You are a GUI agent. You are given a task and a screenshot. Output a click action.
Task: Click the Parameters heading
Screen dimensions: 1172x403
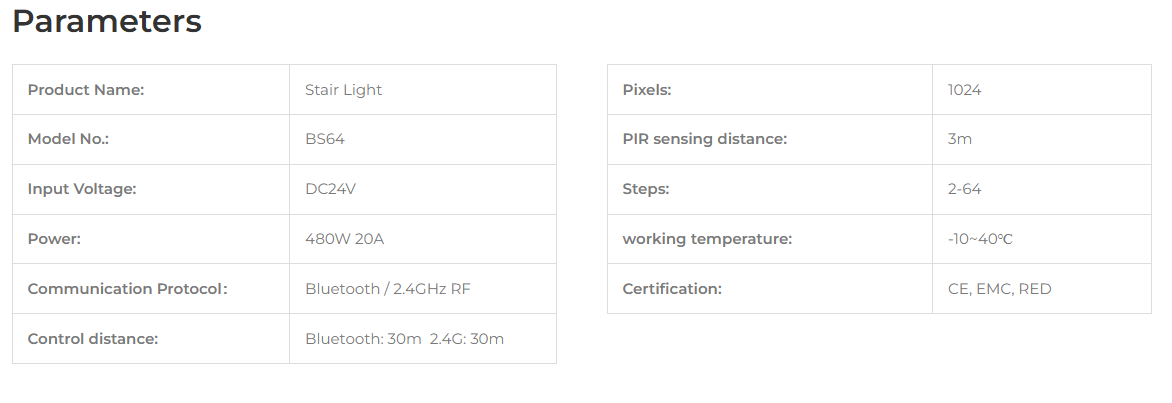click(x=107, y=22)
